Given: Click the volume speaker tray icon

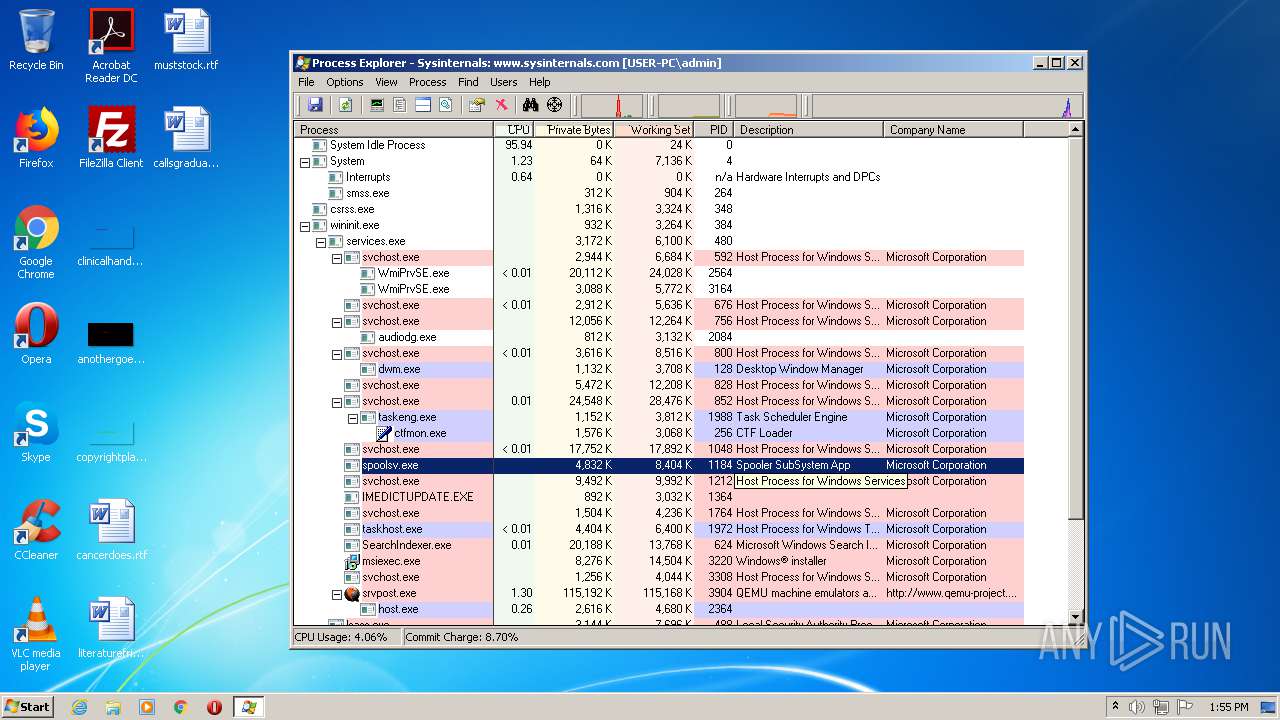Looking at the screenshot, I should (x=1137, y=707).
